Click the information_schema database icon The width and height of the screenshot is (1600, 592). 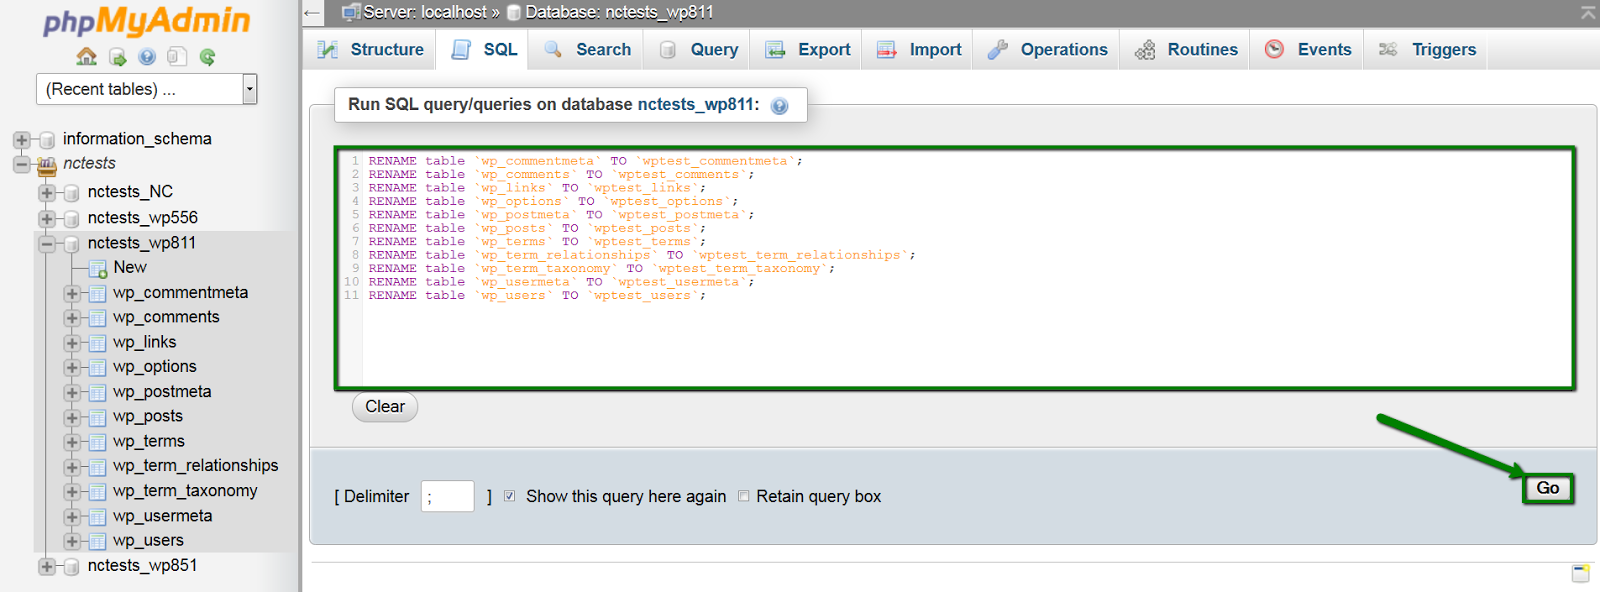tap(47, 140)
